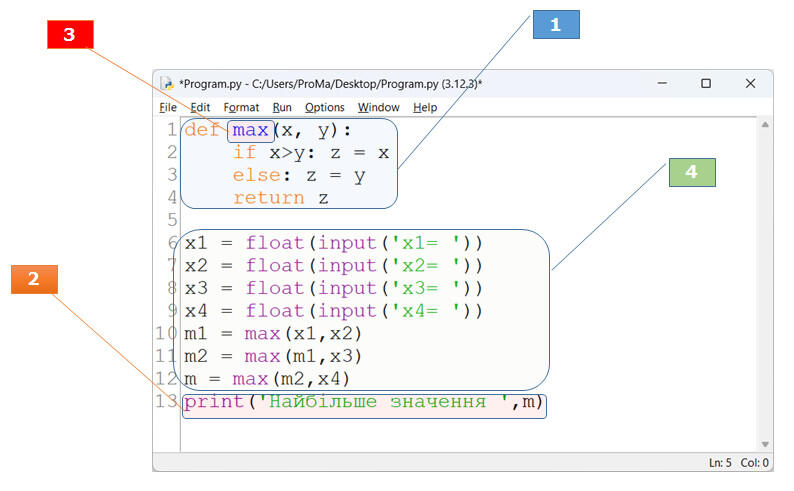The height and width of the screenshot is (491, 794).
Task: Place cursor on the print statement line
Action: coord(364,402)
